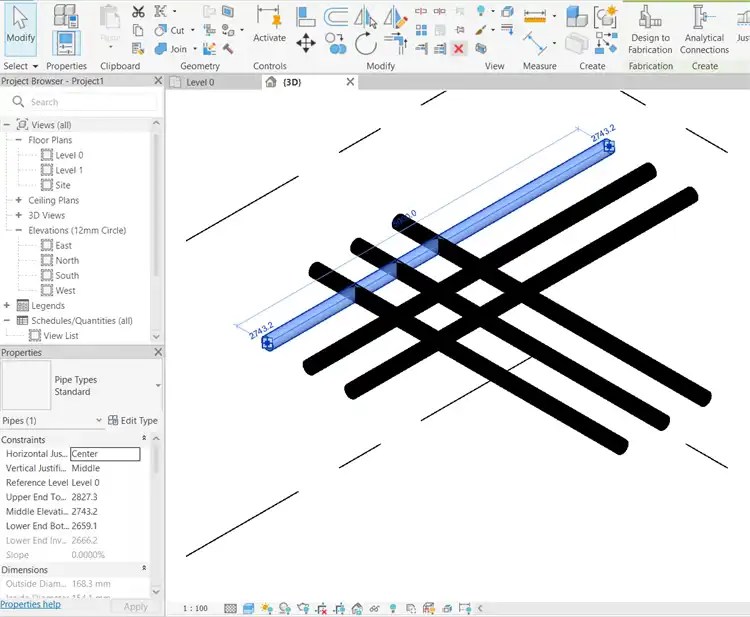The height and width of the screenshot is (617, 750).
Task: Click the Override paintbrush icon in View panel
Action: point(481,30)
